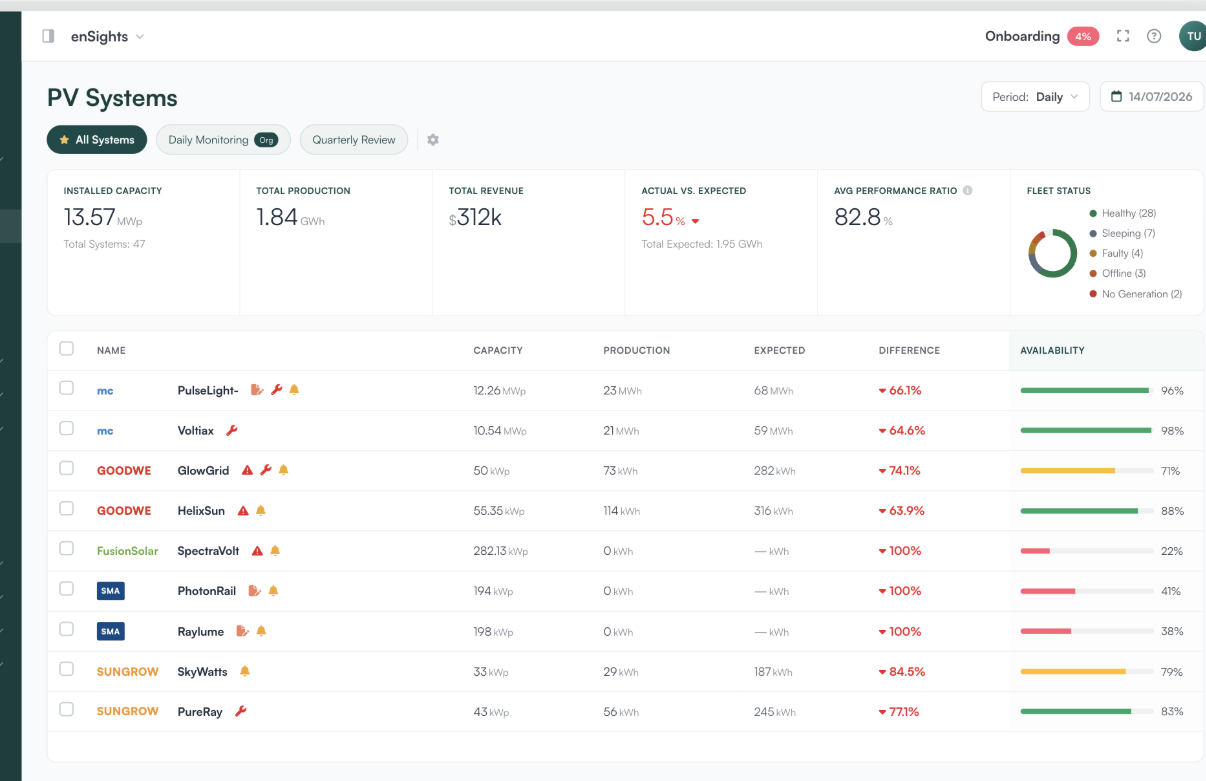Click the wrench icon on the PureRay row
This screenshot has width=1206, height=781.
click(240, 712)
